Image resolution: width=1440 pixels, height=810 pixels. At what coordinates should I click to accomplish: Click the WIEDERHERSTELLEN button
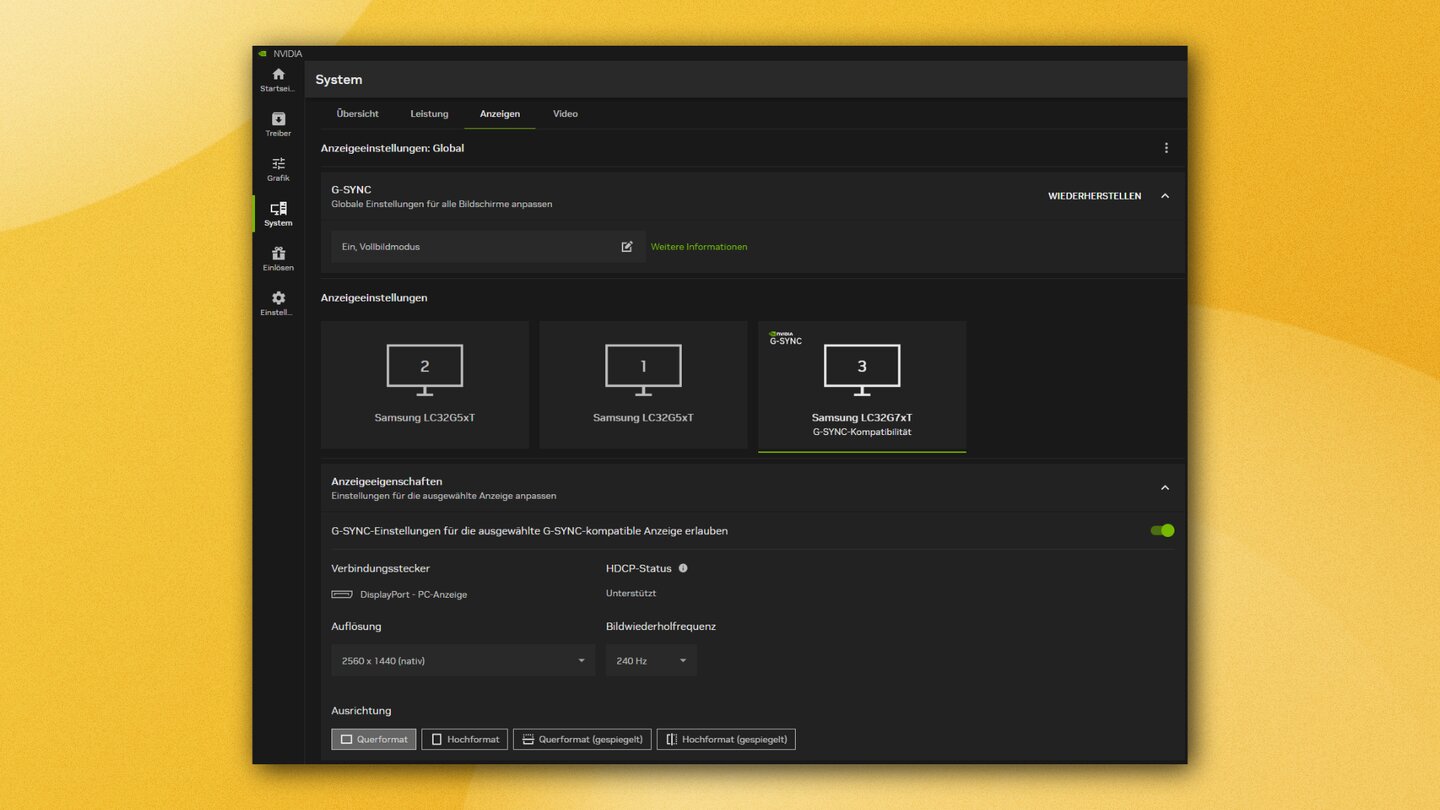[x=1096, y=196]
